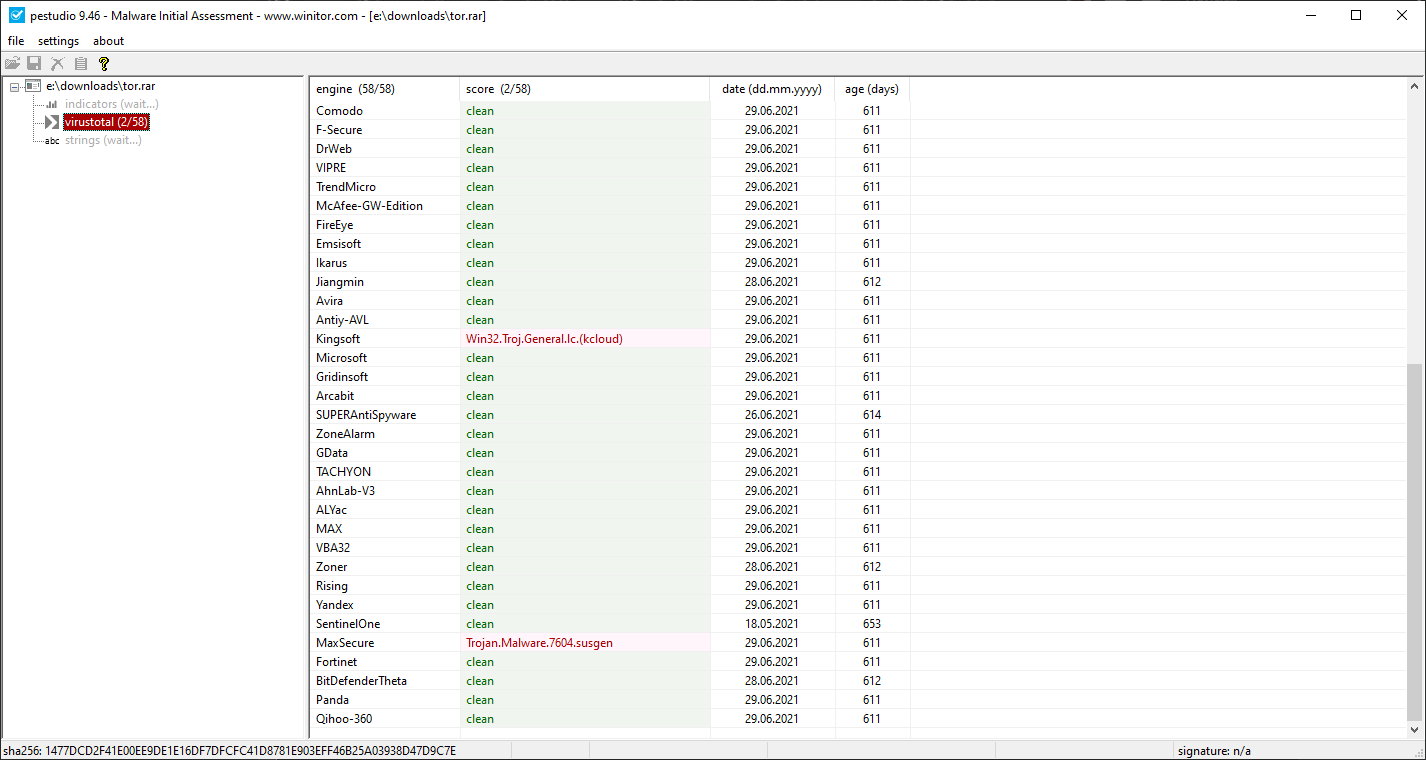
Task: Open the settings menu
Action: 58,41
